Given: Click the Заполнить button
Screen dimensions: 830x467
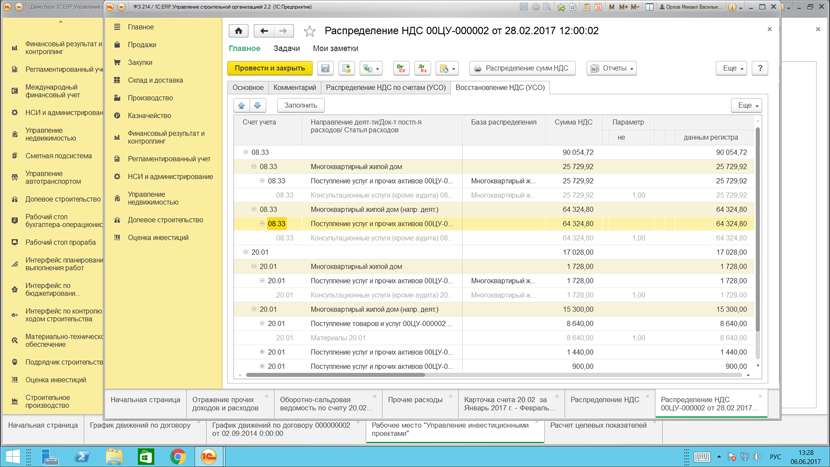Looking at the screenshot, I should coord(300,105).
